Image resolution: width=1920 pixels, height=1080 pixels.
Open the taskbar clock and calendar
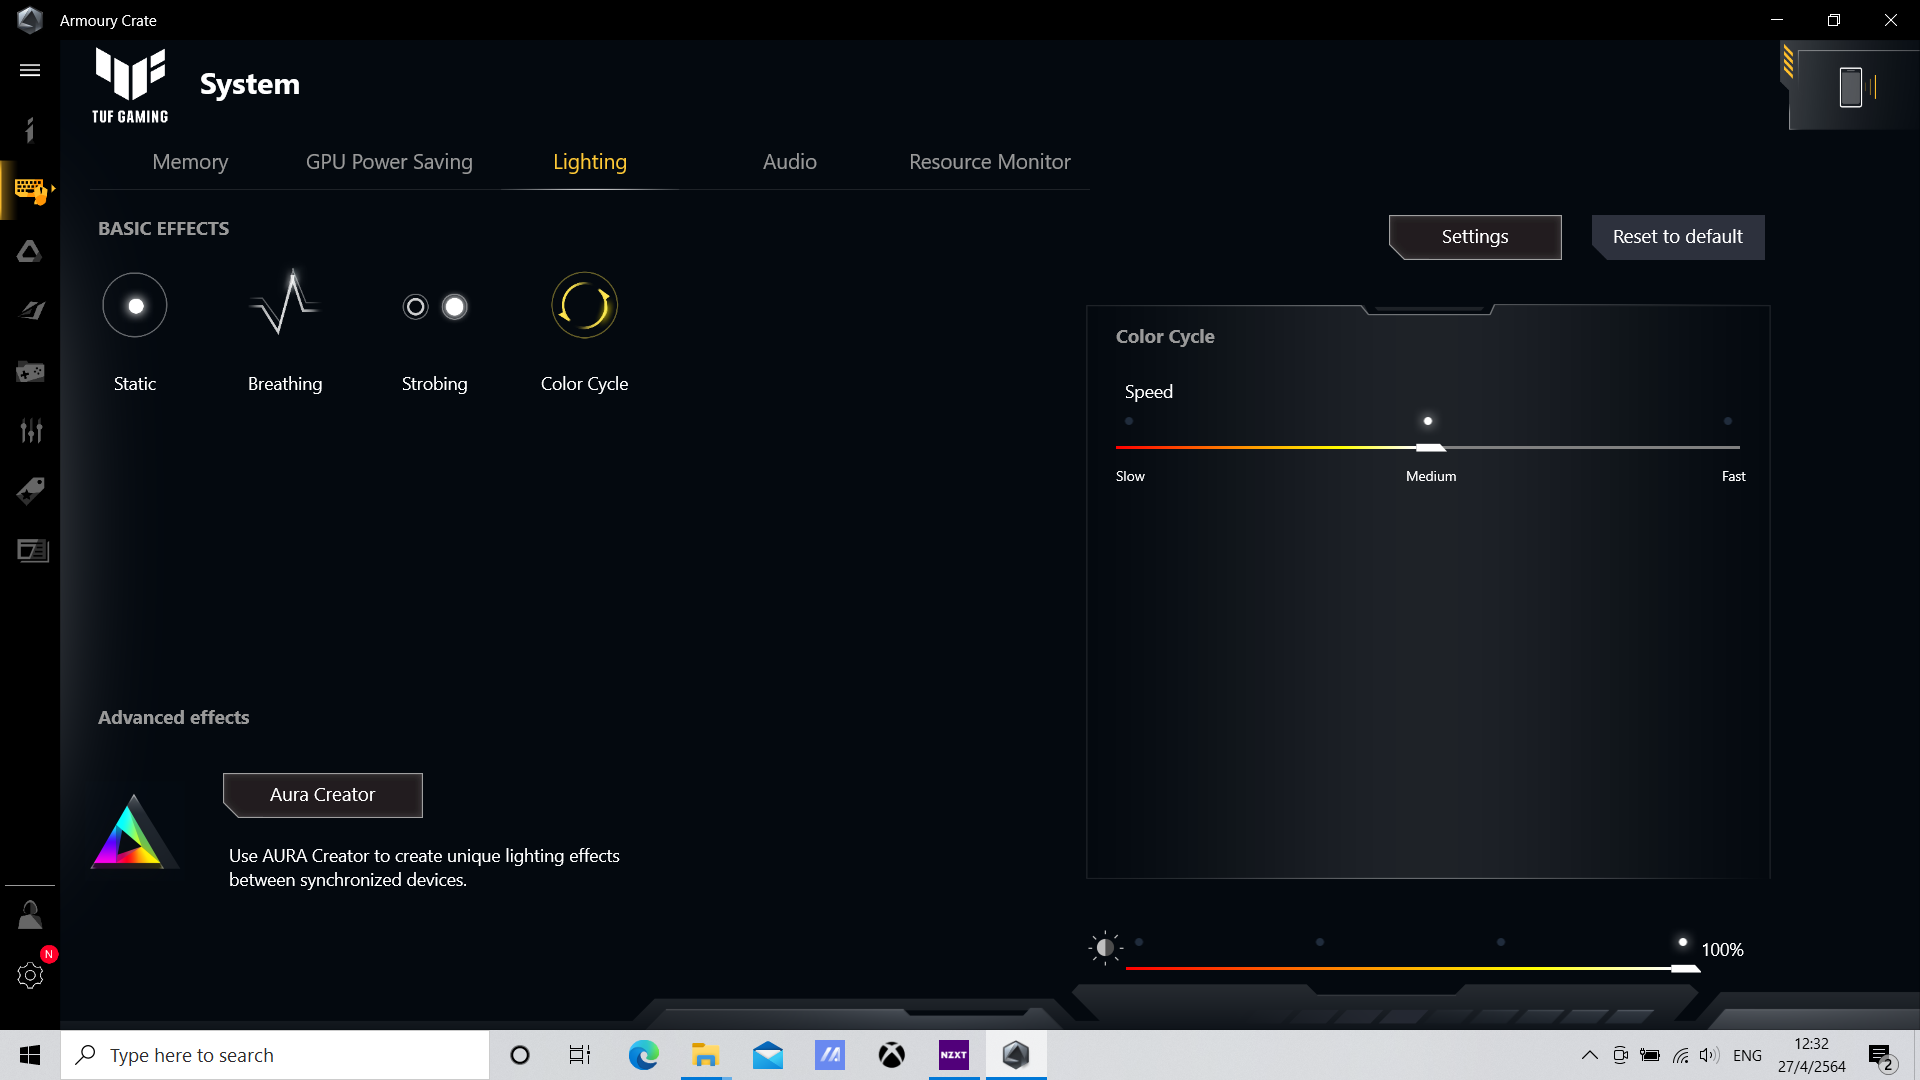click(x=1811, y=1055)
